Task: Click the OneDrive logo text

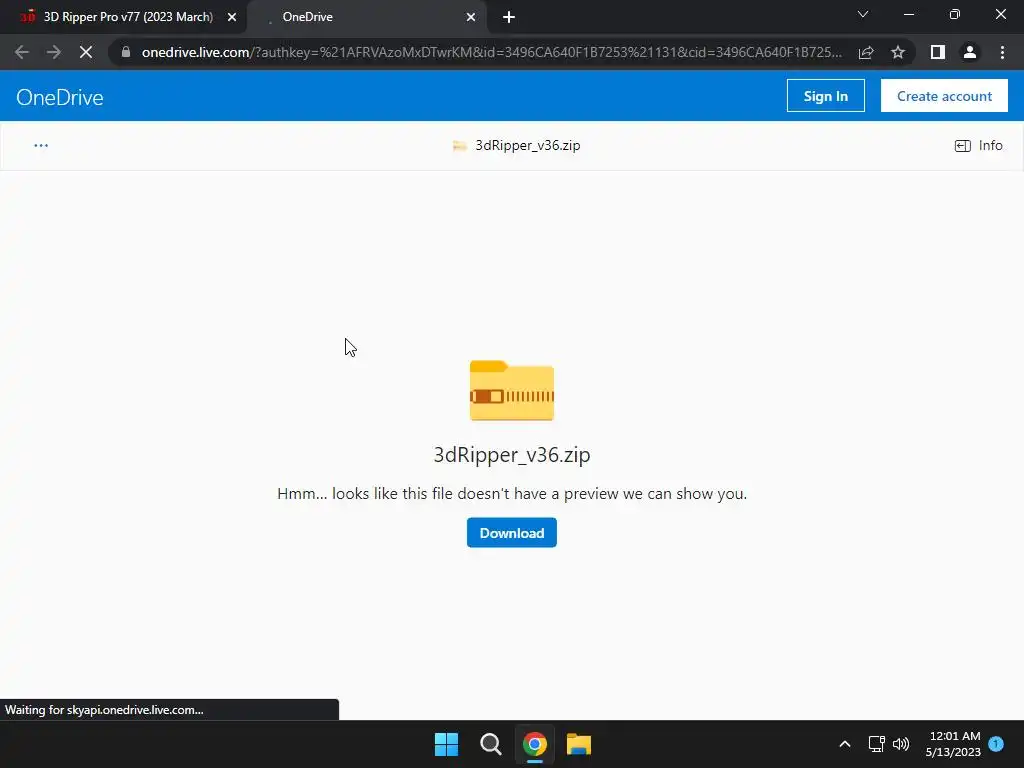Action: pos(59,97)
